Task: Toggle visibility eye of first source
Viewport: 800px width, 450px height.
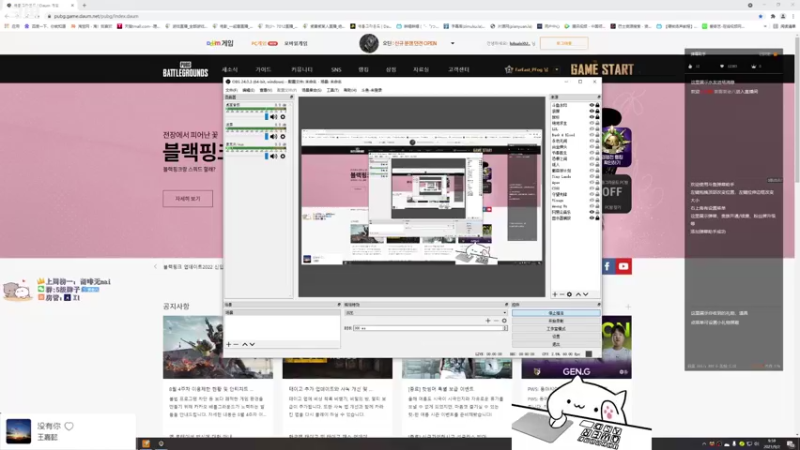Action: [x=592, y=105]
